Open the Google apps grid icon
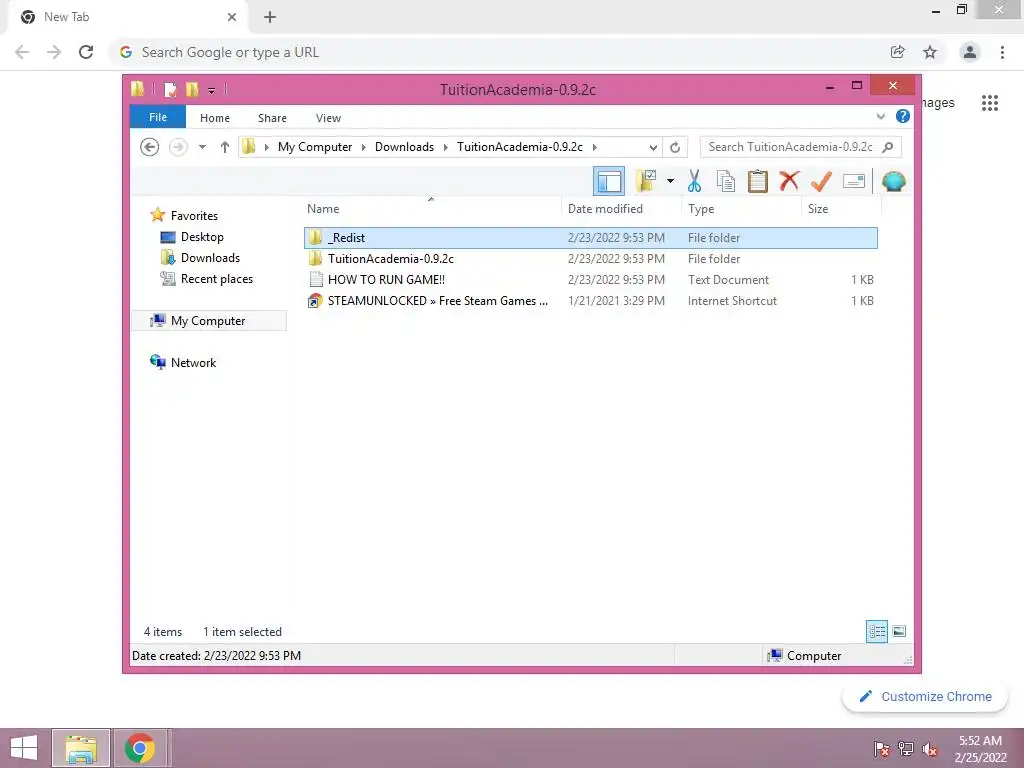Screen dimensions: 1024x768 tap(990, 103)
